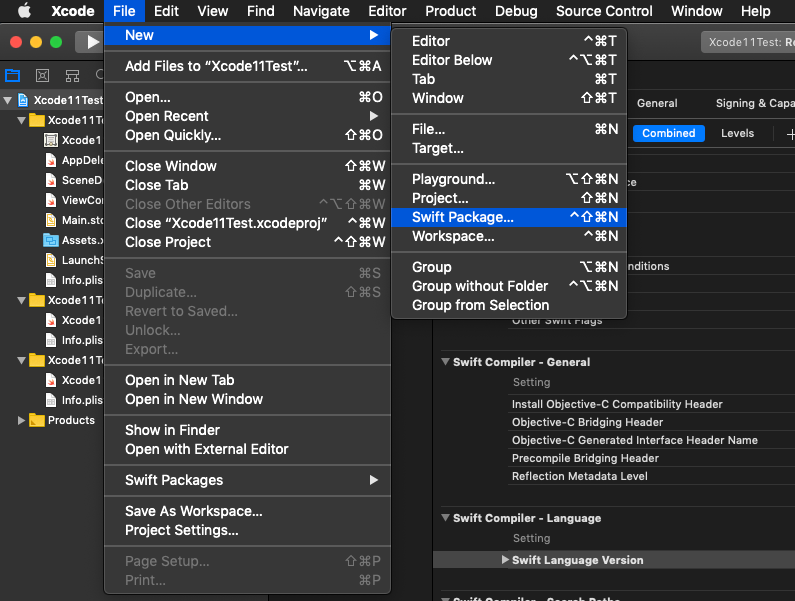This screenshot has width=795, height=601.
Task: Open the Apple menu
Action: click(x=24, y=11)
